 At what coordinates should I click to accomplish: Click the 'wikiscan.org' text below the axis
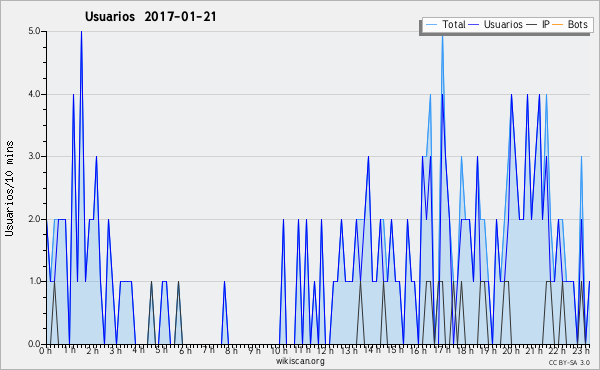pos(300,361)
